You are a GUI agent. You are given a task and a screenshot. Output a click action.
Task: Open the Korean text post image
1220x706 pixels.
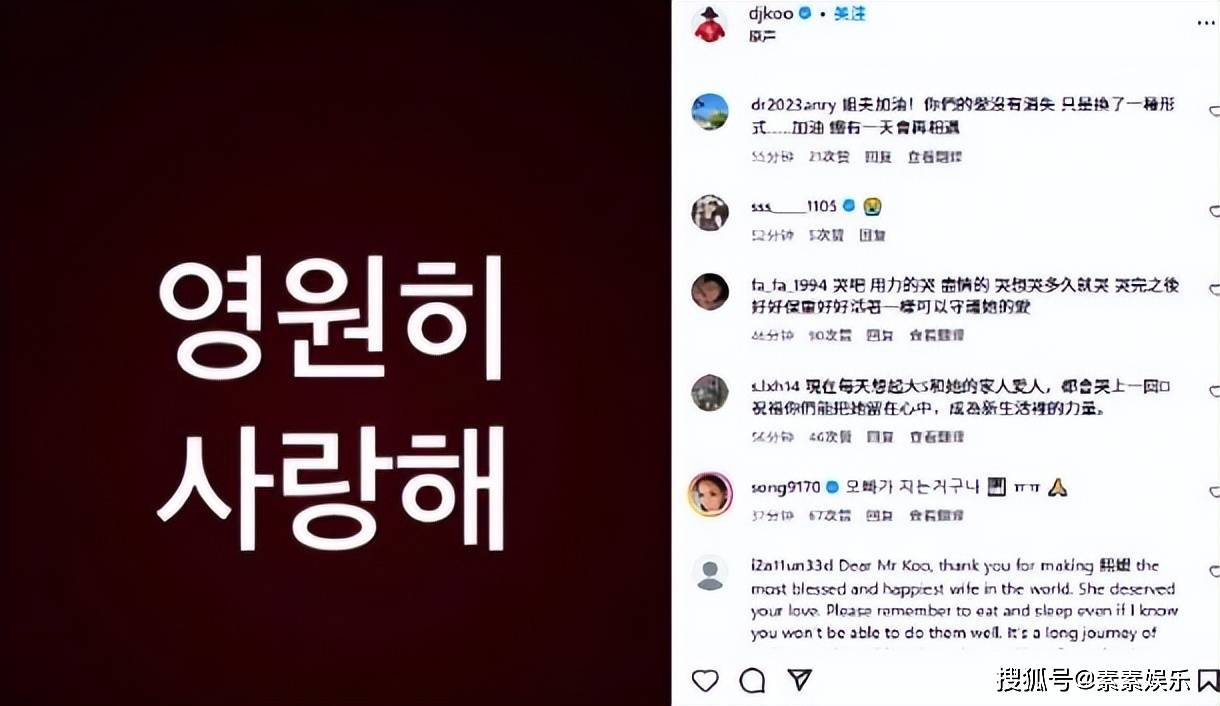coord(335,353)
